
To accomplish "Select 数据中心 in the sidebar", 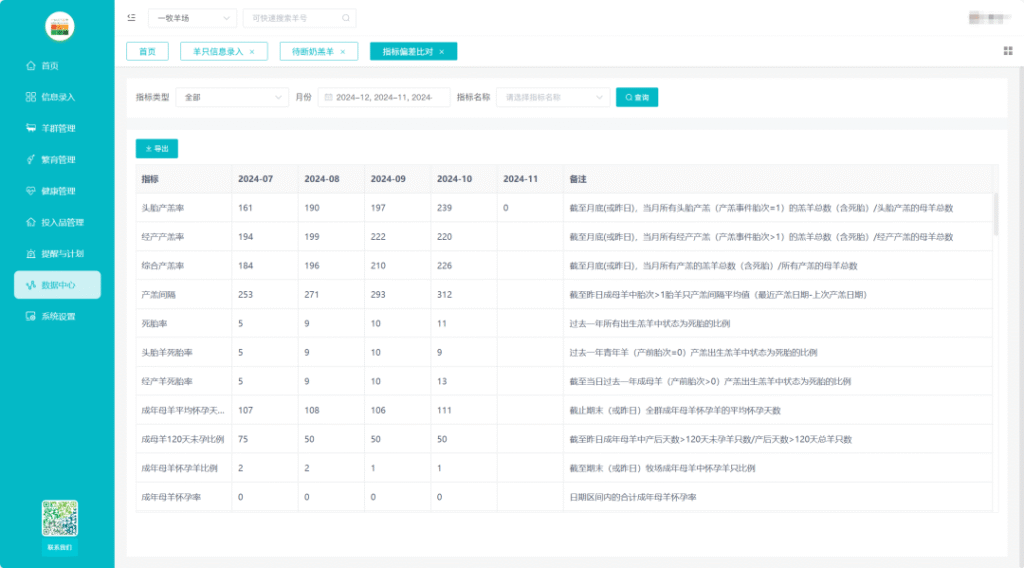I will coord(57,285).
